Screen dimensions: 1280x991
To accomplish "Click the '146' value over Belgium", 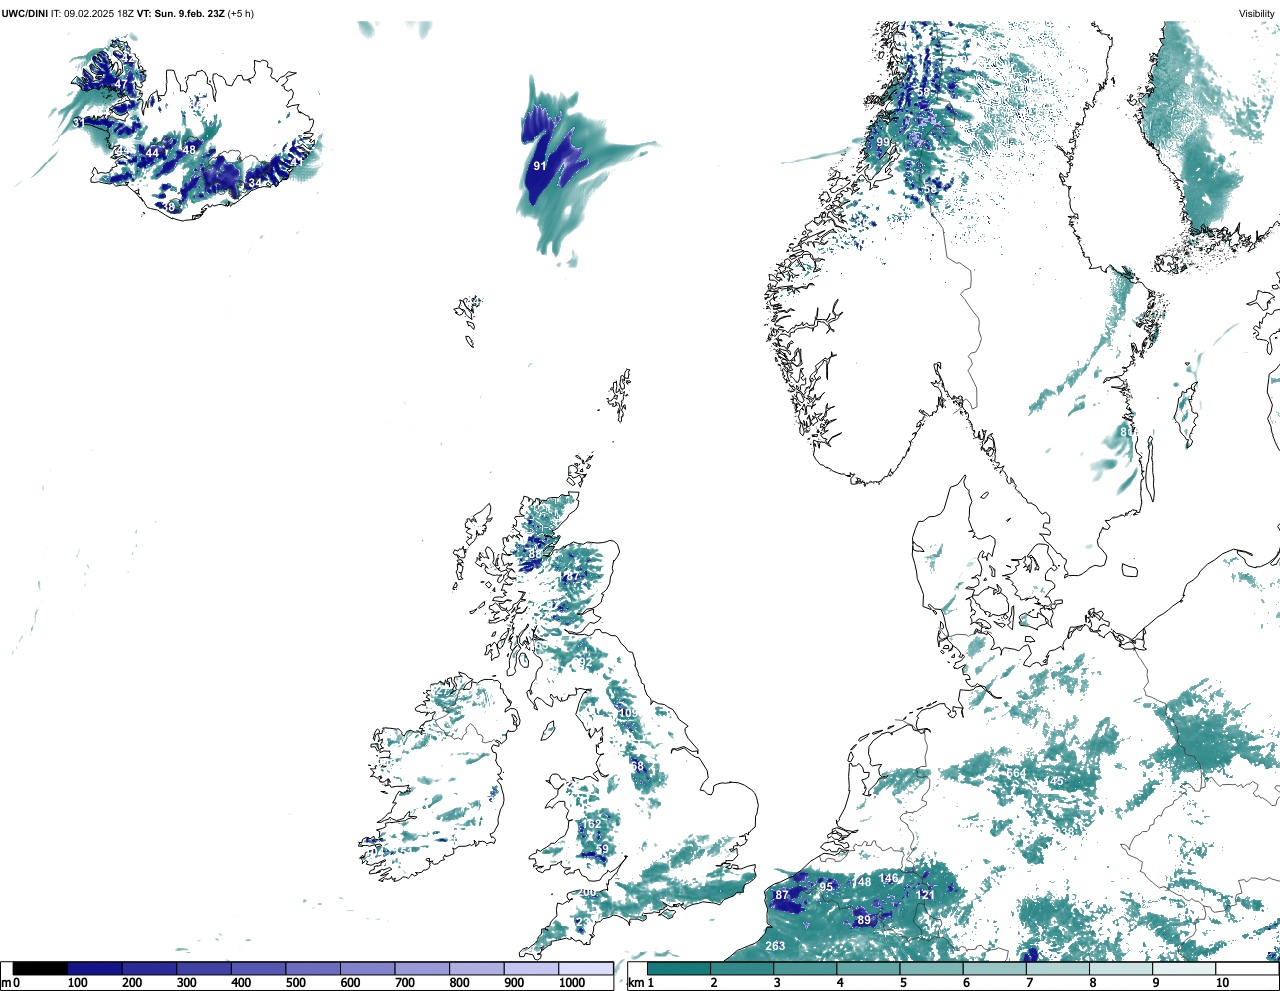I will point(889,878).
